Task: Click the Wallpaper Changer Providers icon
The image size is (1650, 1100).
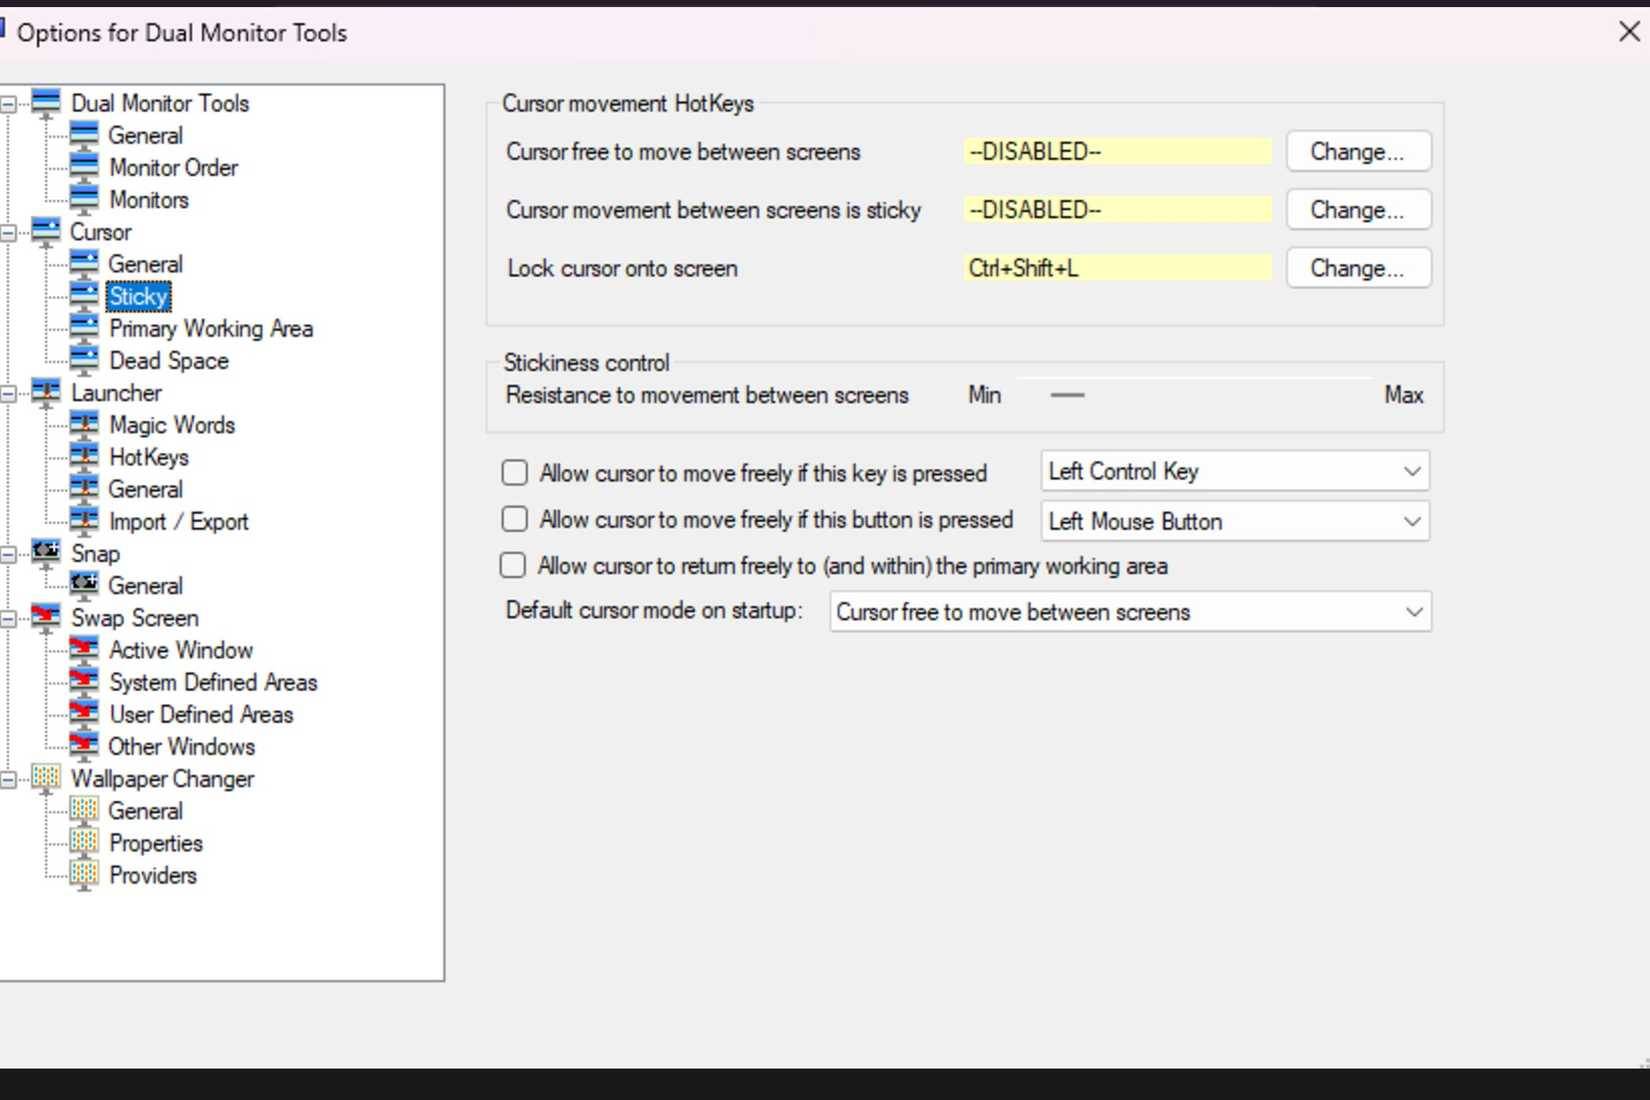Action: click(84, 875)
